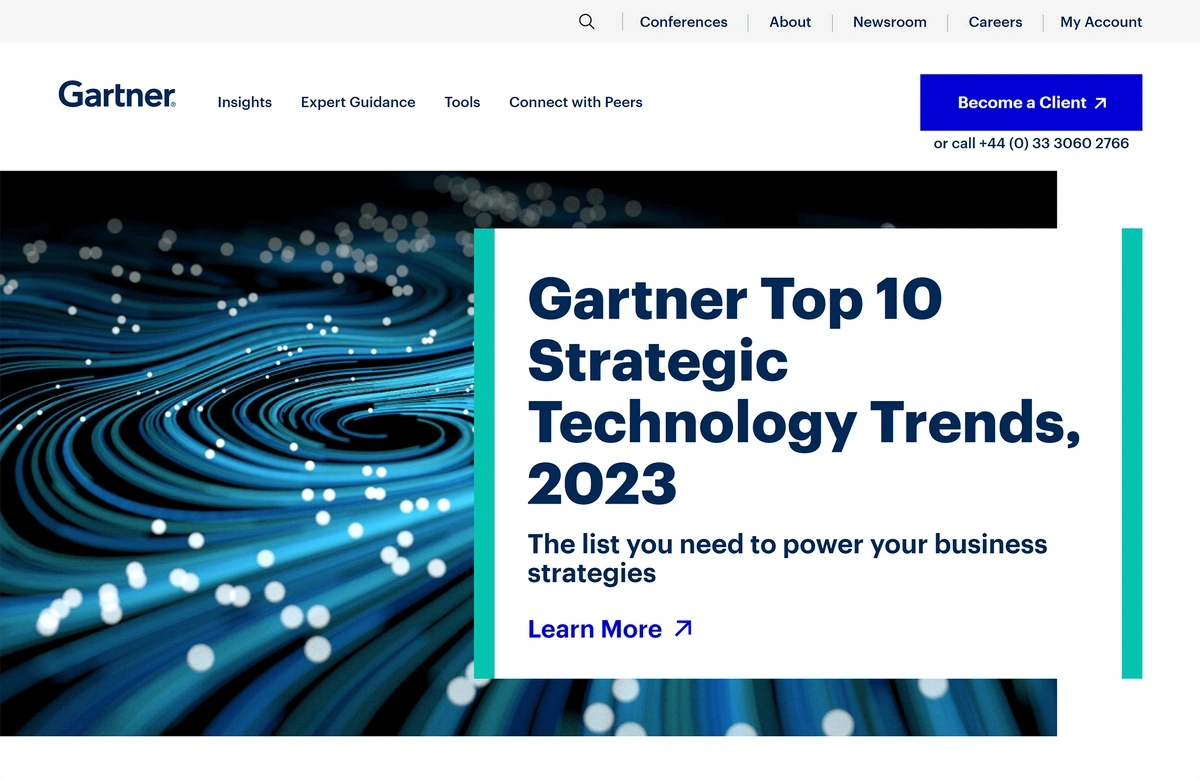Click the Become a Client button
This screenshot has width=1200, height=781.
click(1031, 102)
